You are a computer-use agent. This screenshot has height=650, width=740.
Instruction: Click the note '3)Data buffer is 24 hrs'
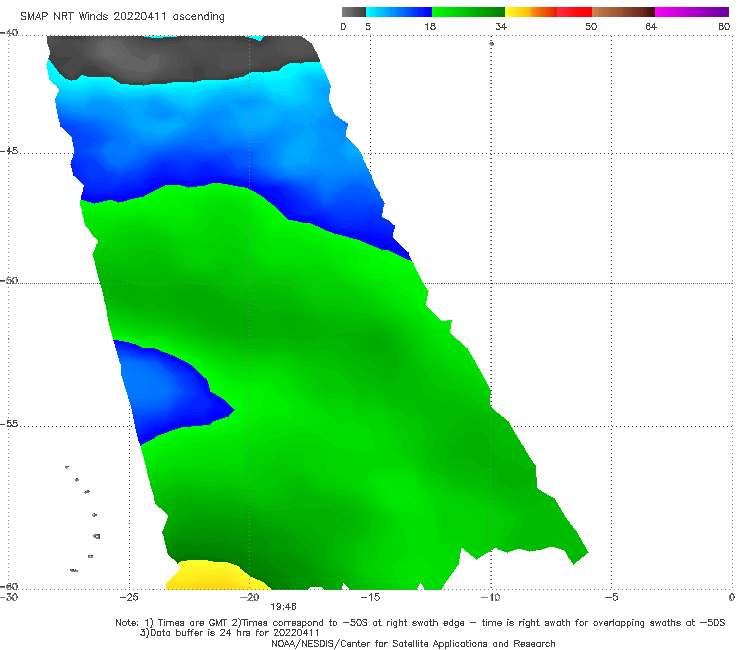tap(230, 633)
